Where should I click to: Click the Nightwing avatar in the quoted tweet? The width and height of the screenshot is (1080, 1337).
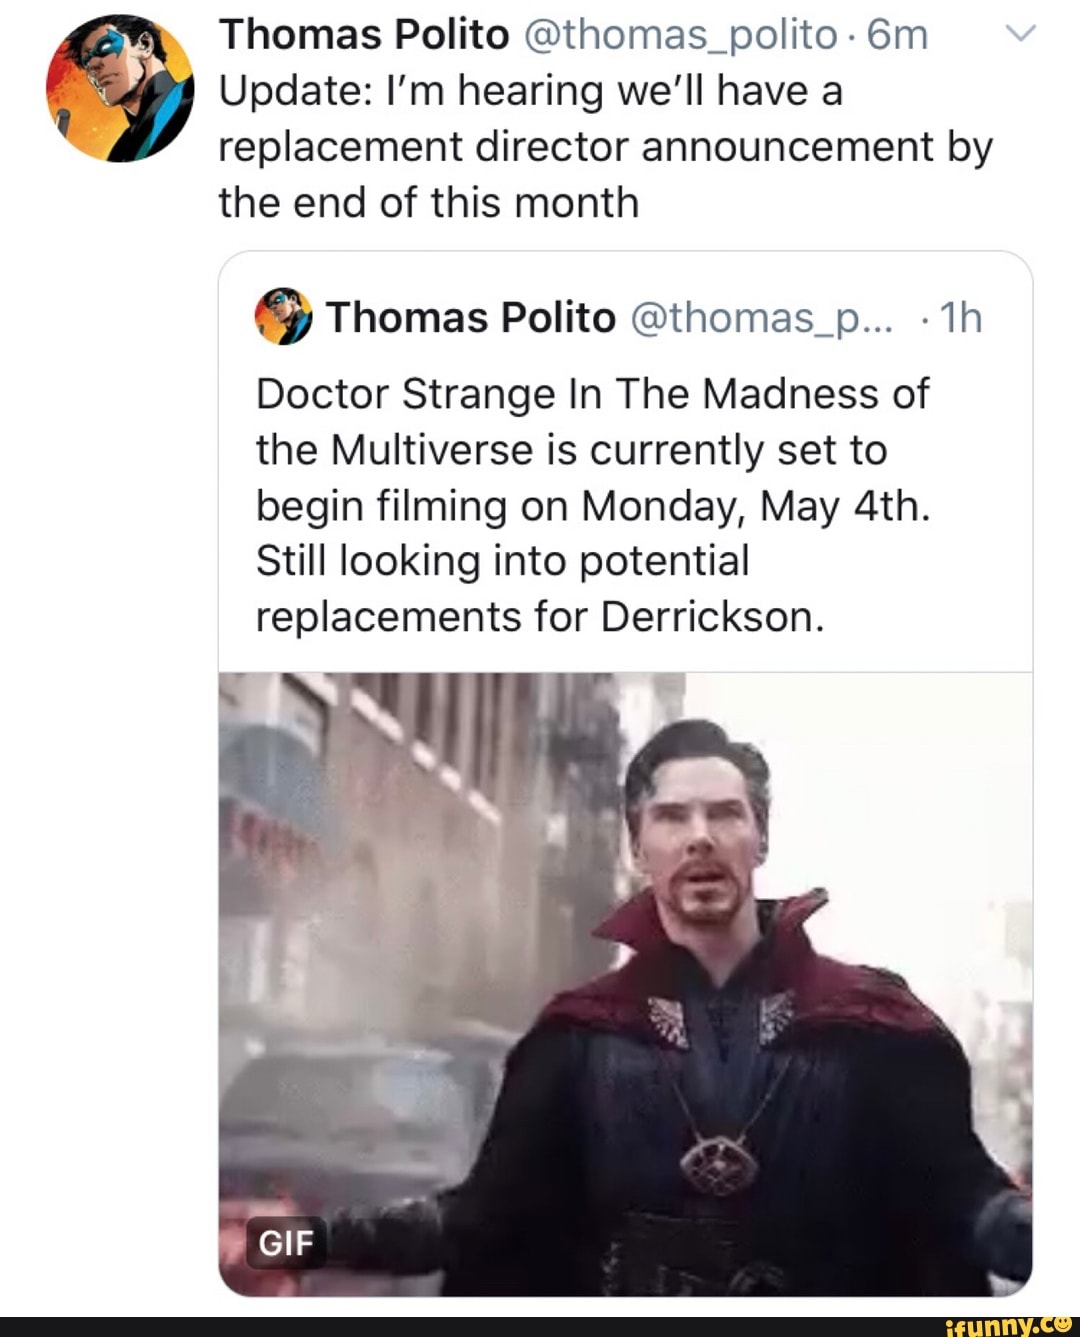point(285,317)
